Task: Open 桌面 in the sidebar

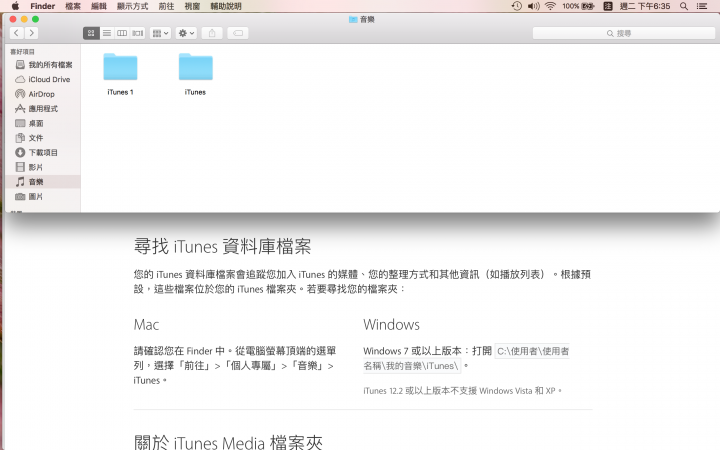Action: [x=44, y=123]
